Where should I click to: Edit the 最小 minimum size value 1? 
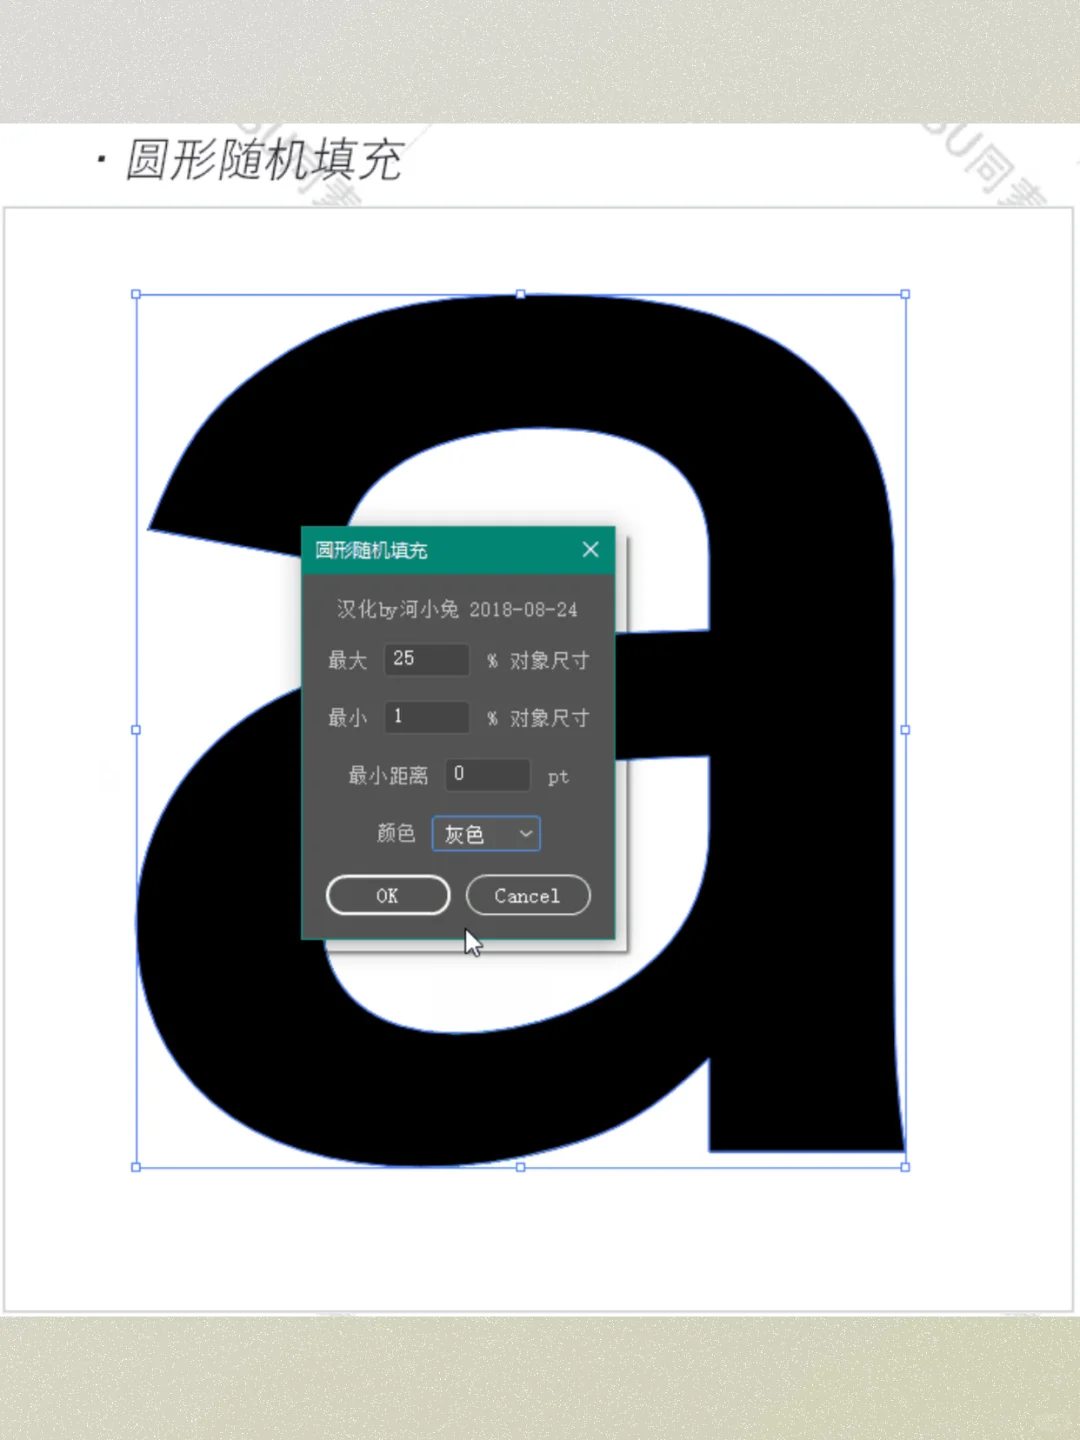coord(426,716)
